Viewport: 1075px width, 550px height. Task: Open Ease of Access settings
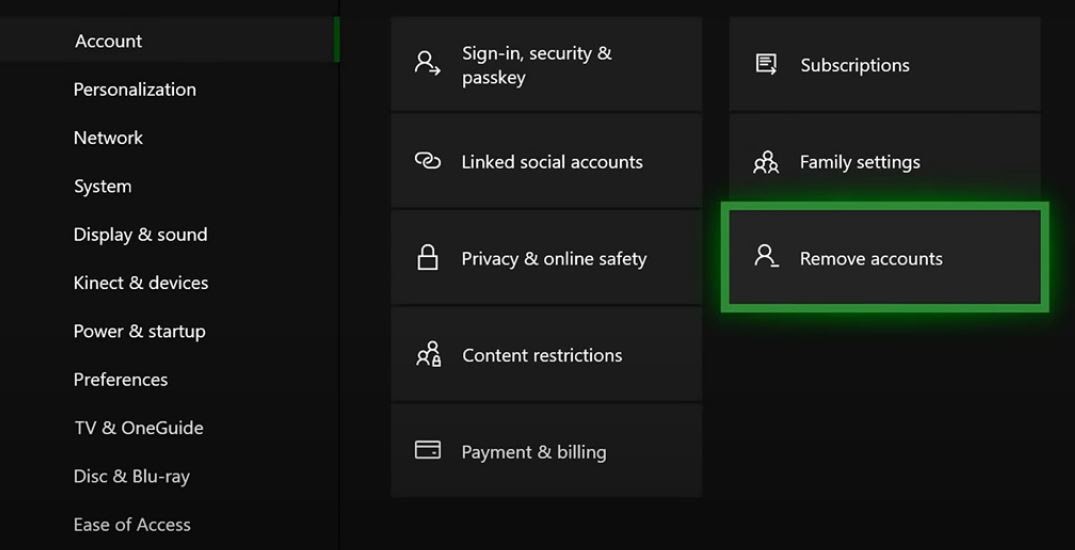click(131, 524)
